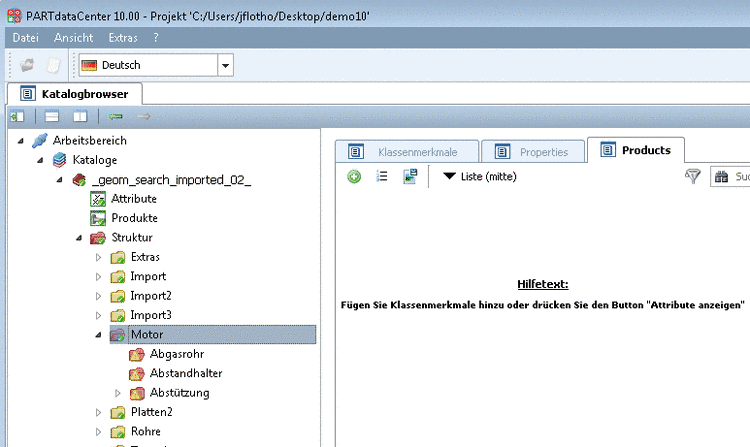Open the Ansicht menu
Viewport: 750px width, 447px height.
(74, 38)
